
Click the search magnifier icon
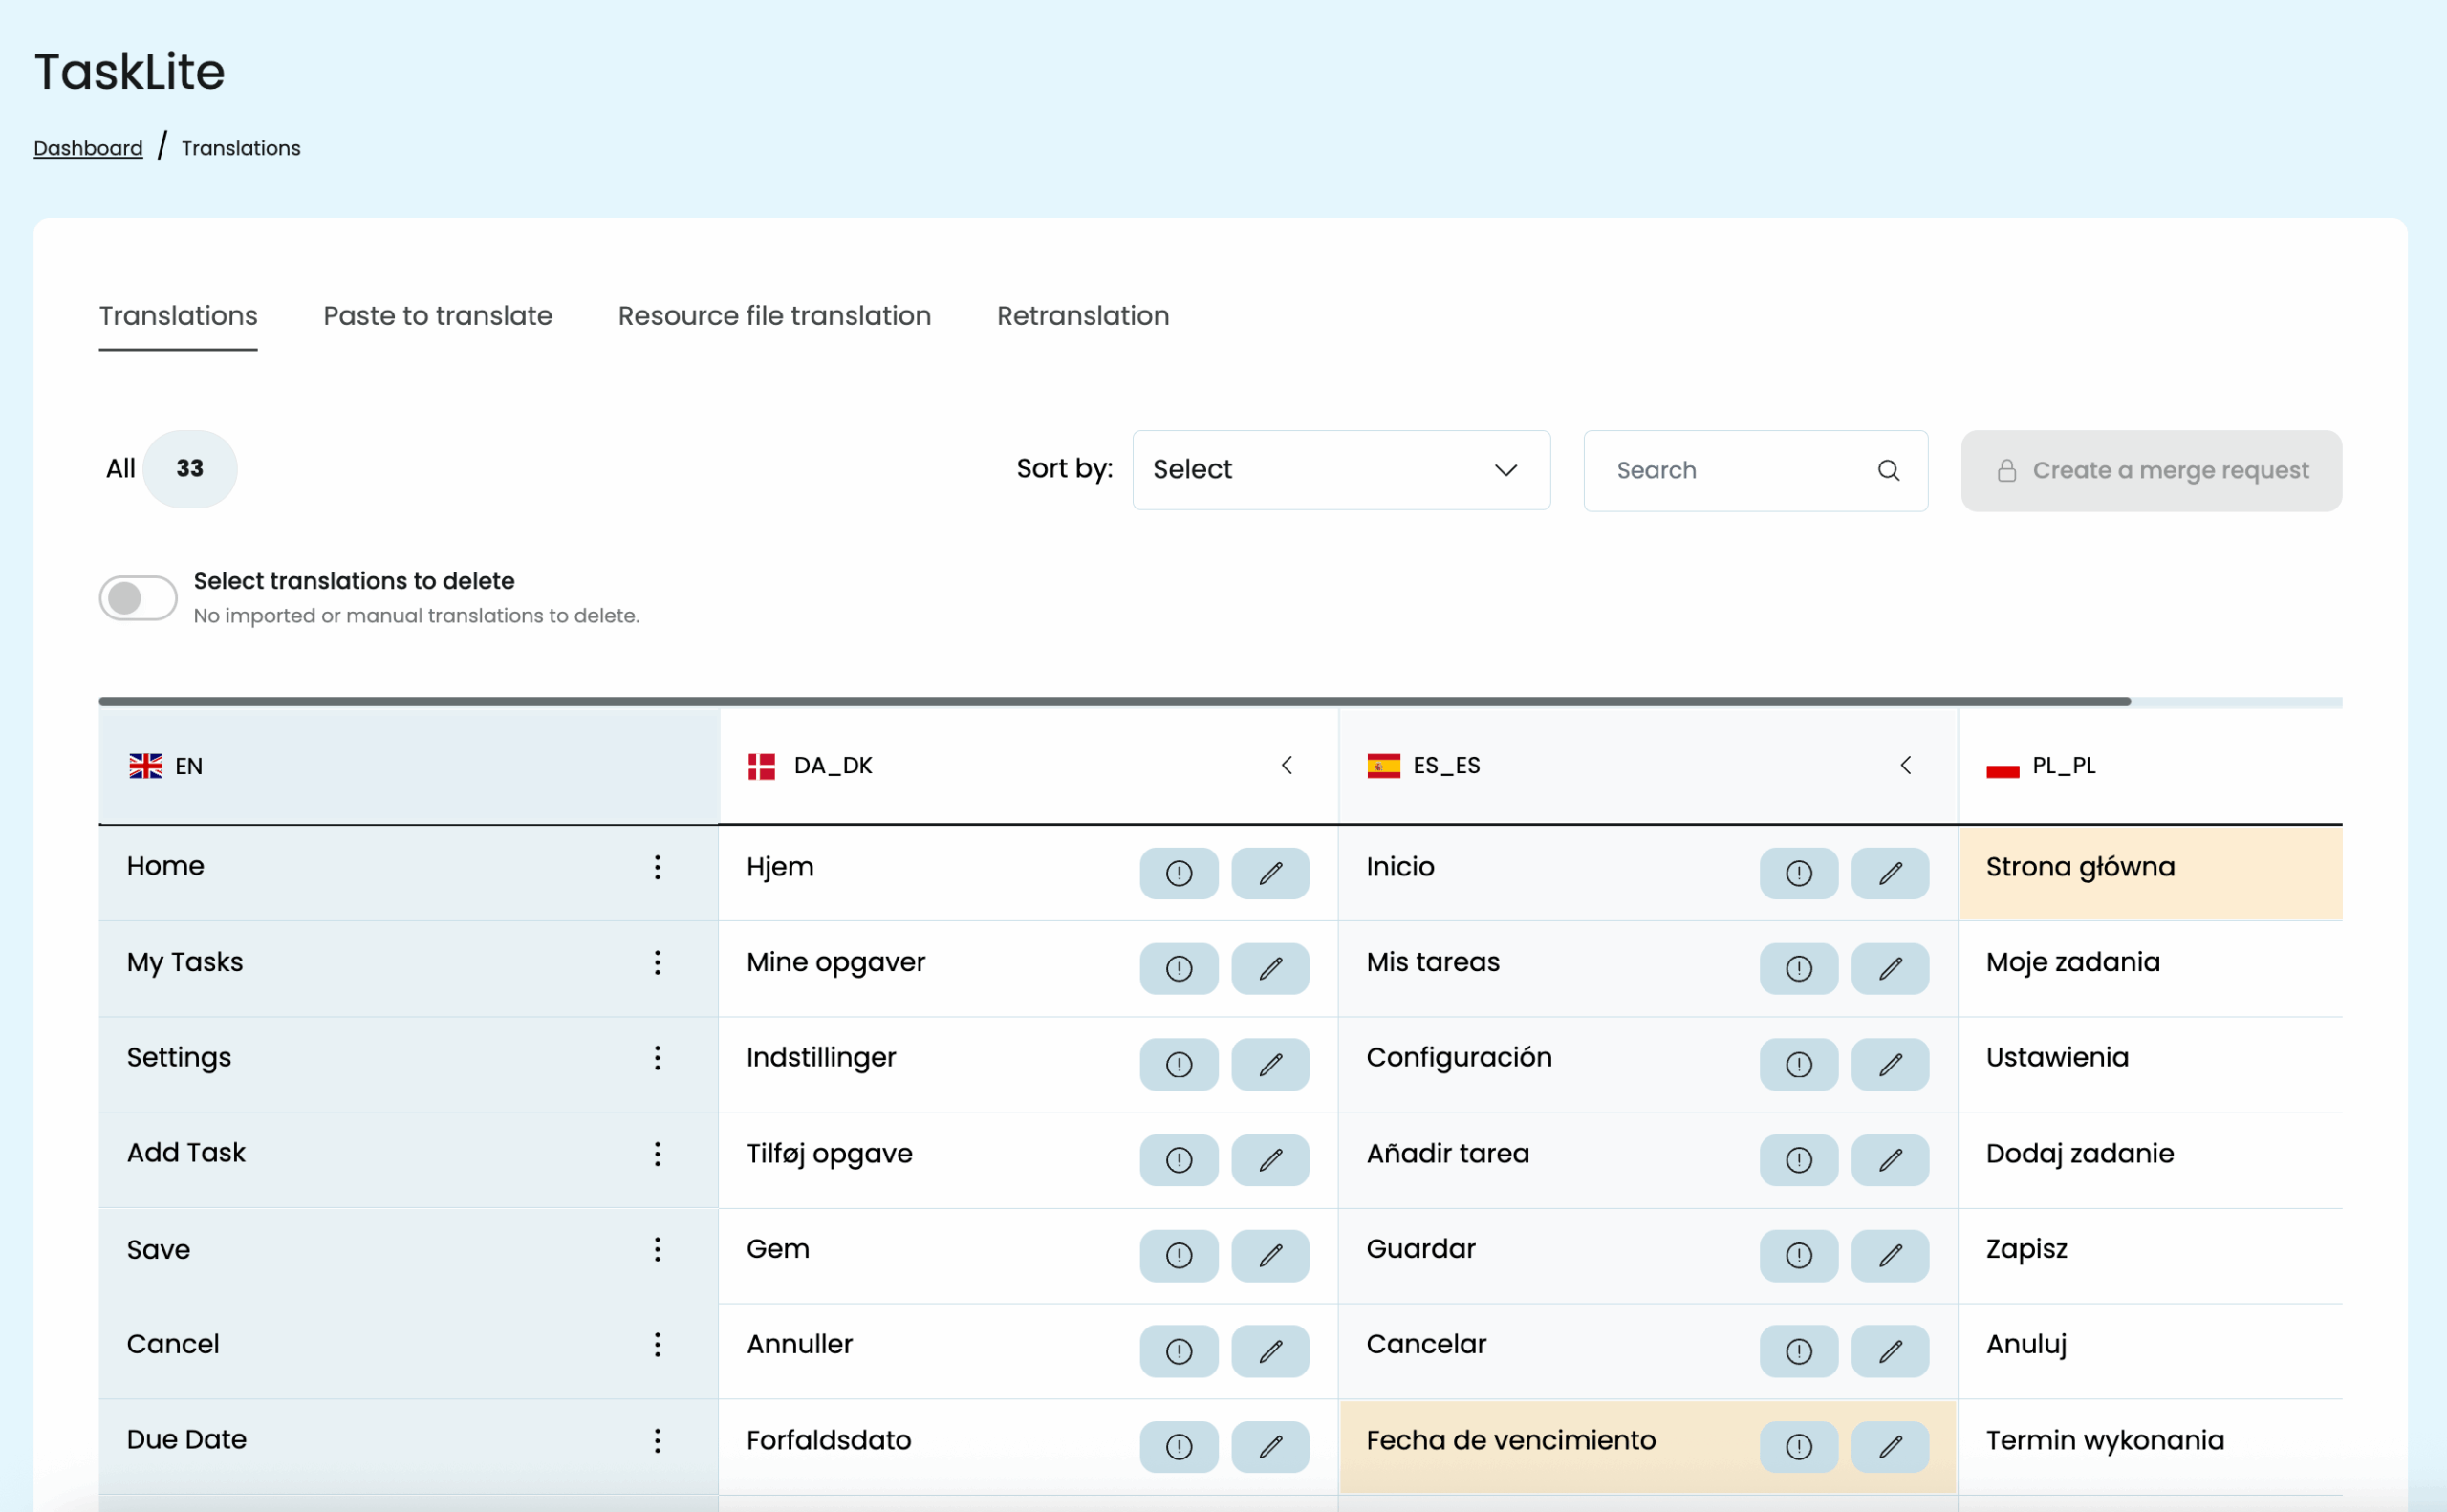[1888, 470]
